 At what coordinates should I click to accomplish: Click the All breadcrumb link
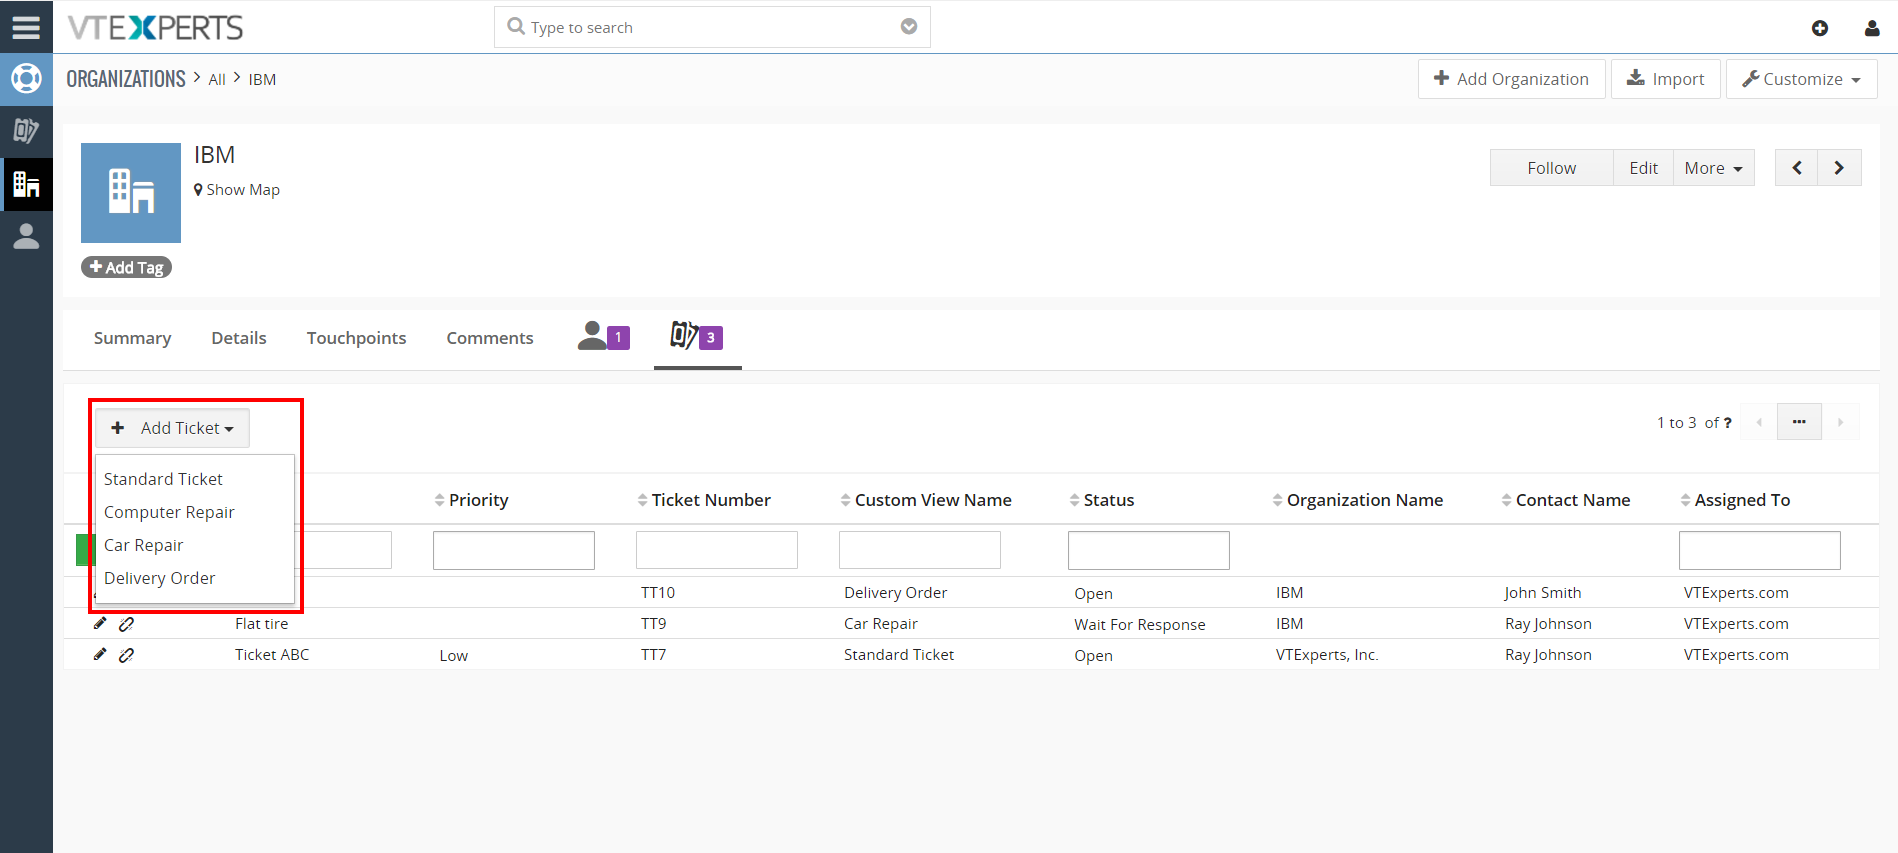[x=217, y=80]
